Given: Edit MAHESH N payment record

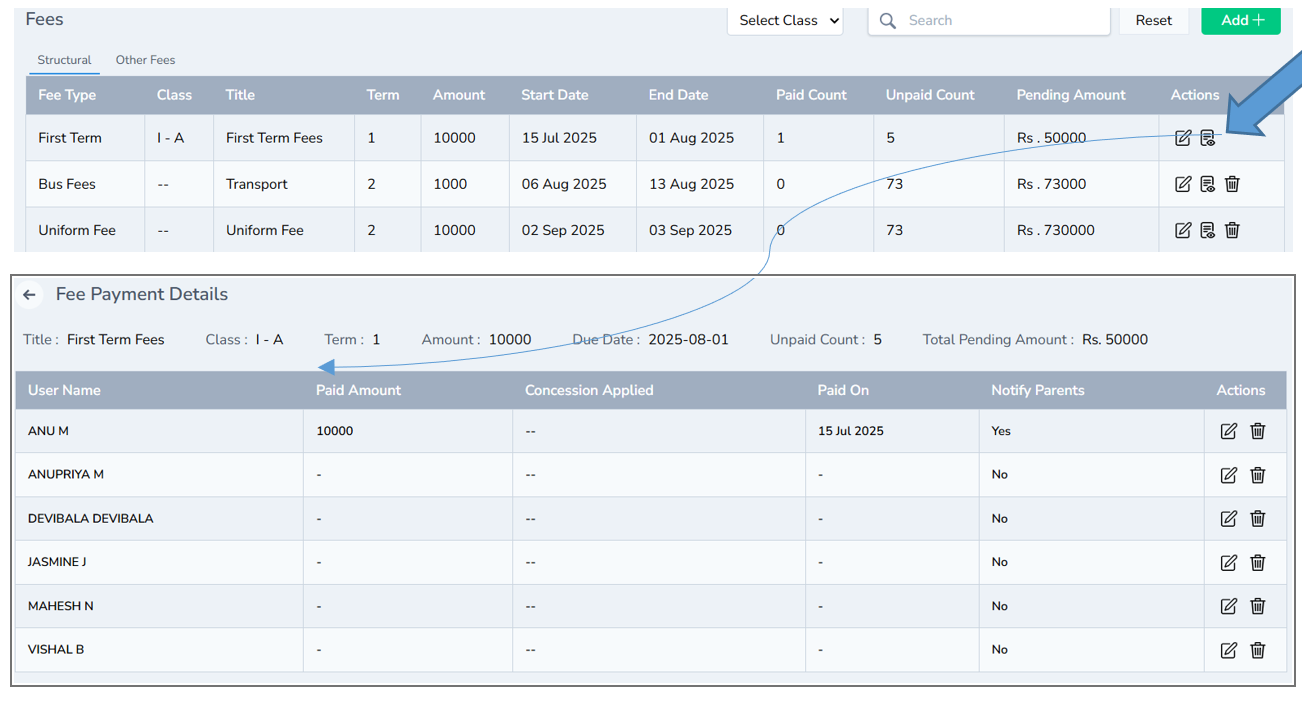Looking at the screenshot, I should coord(1229,606).
